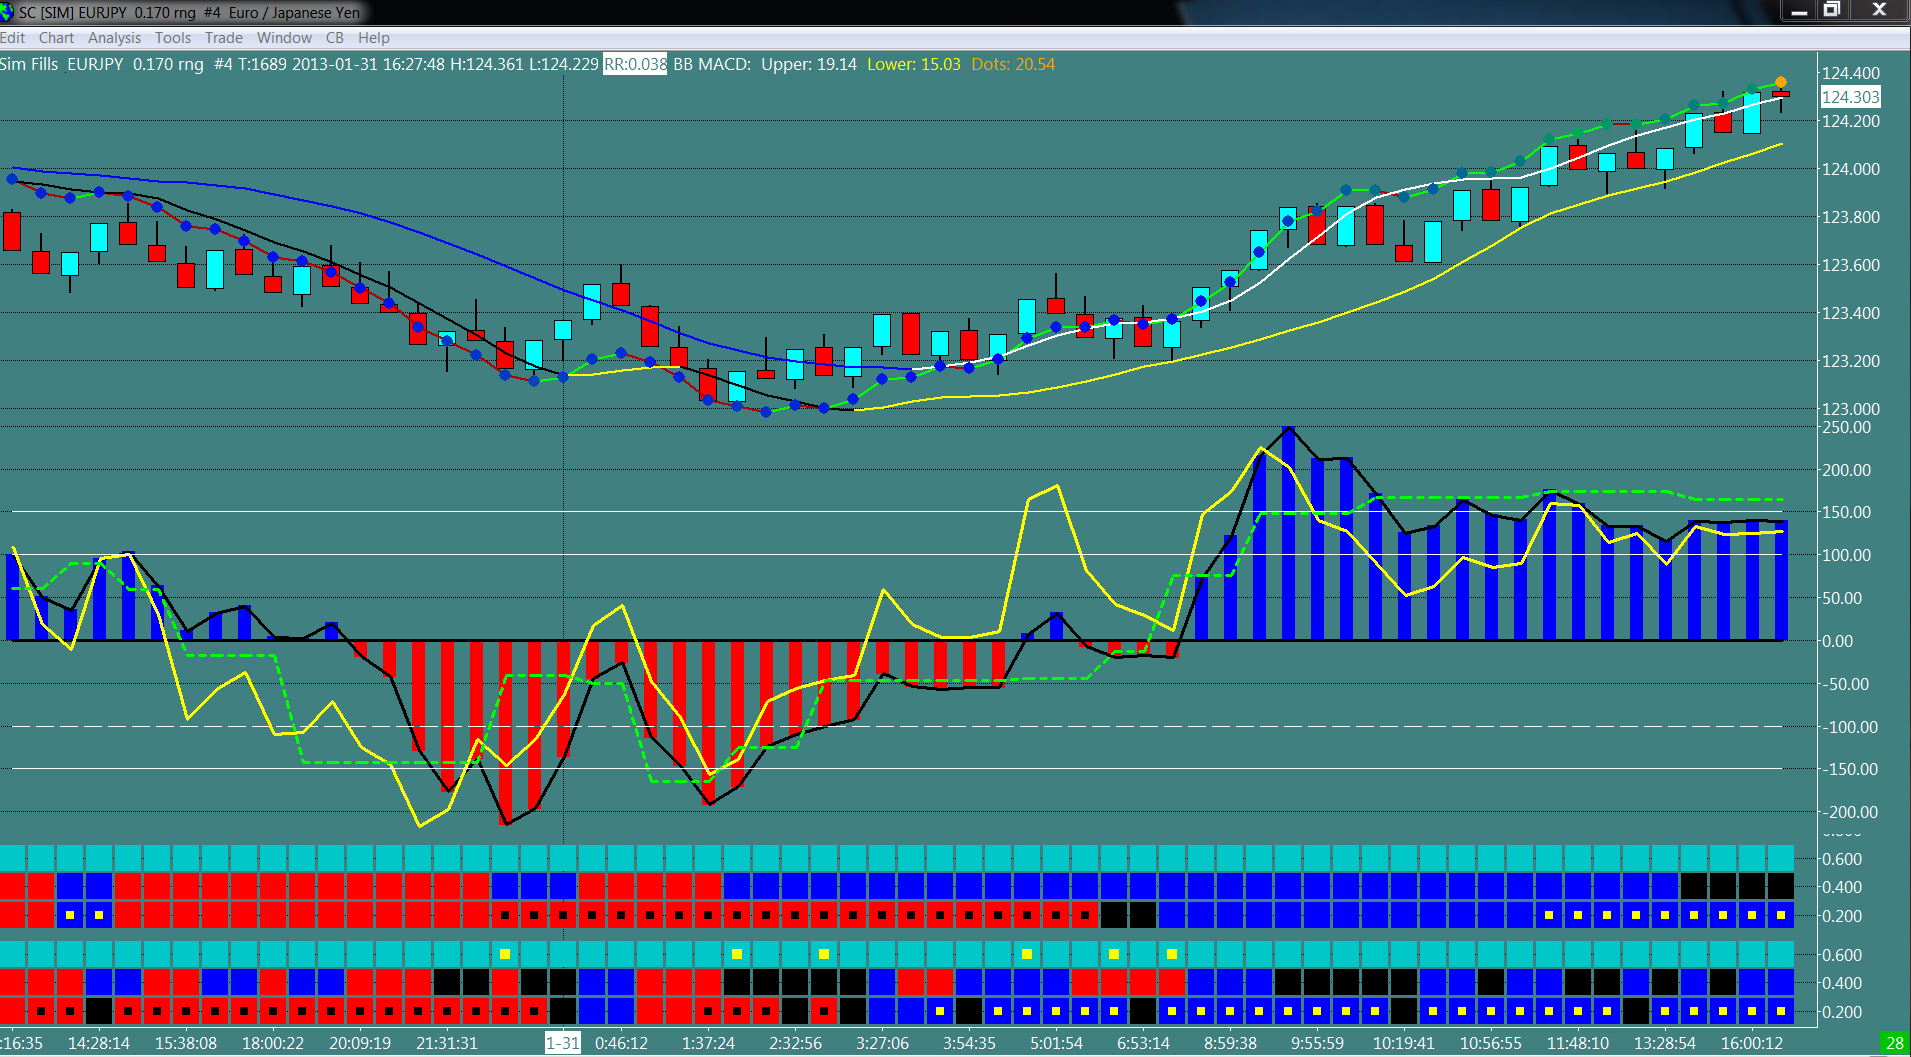The height and width of the screenshot is (1057, 1911).
Task: Close the EURJPY chart window
Action: click(x=1879, y=10)
